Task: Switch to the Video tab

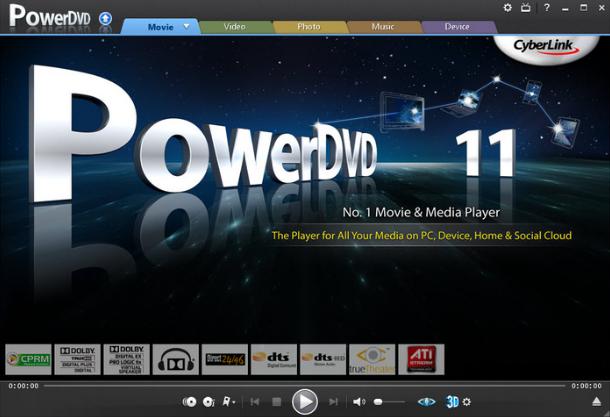Action: pyautogui.click(x=235, y=27)
